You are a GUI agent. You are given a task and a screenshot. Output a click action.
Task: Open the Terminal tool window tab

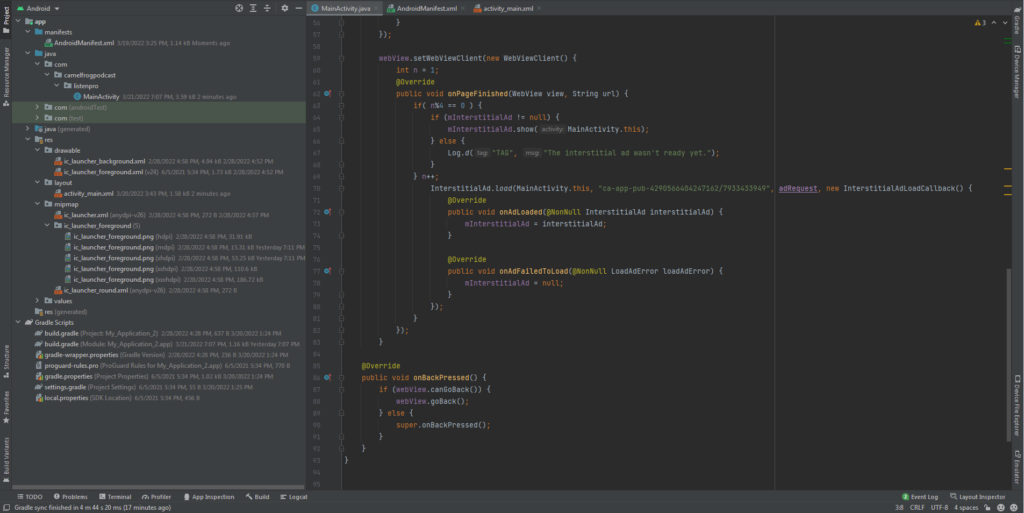click(115, 497)
